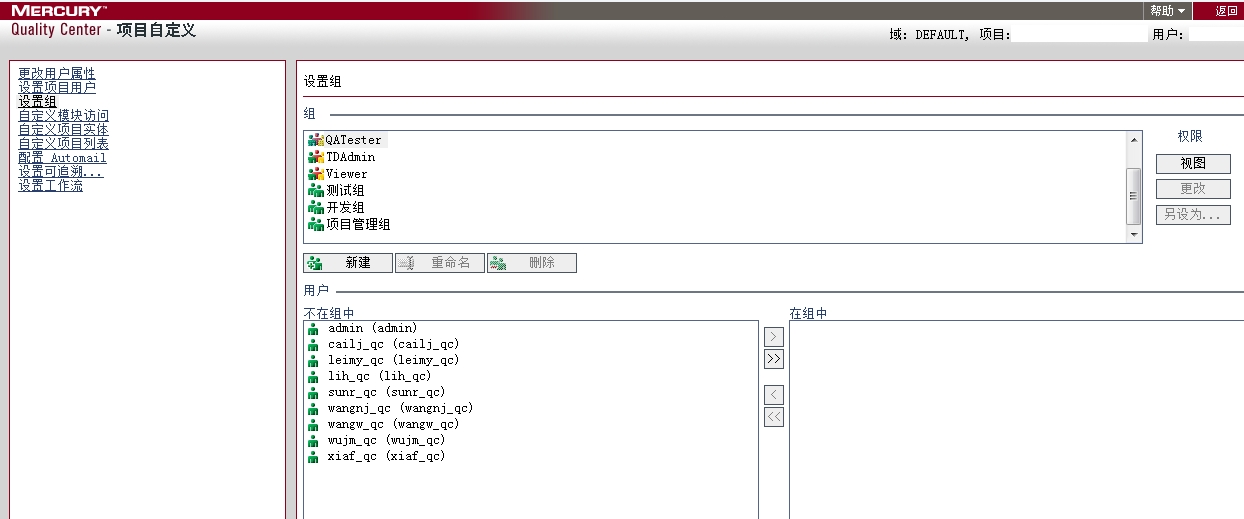Click the 开发组 group icon
Screen dimensions: 1244x519
tap(316, 208)
